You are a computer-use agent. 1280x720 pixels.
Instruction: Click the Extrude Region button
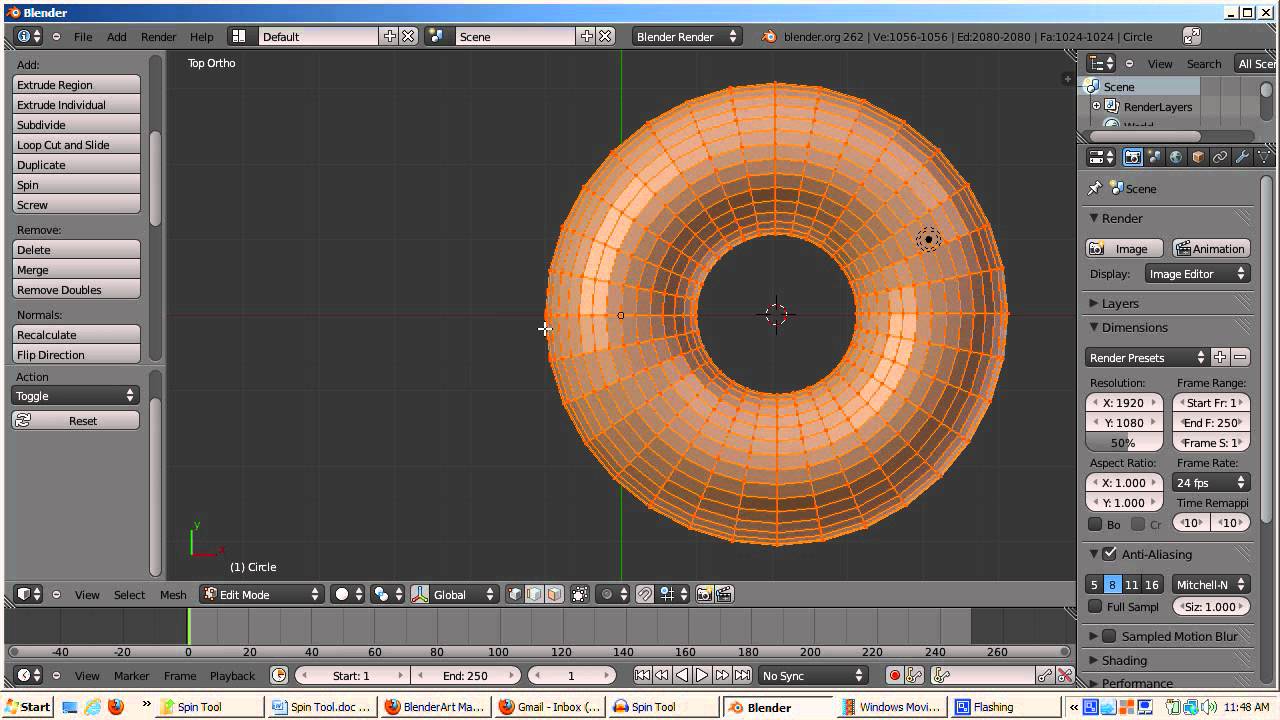coord(76,85)
